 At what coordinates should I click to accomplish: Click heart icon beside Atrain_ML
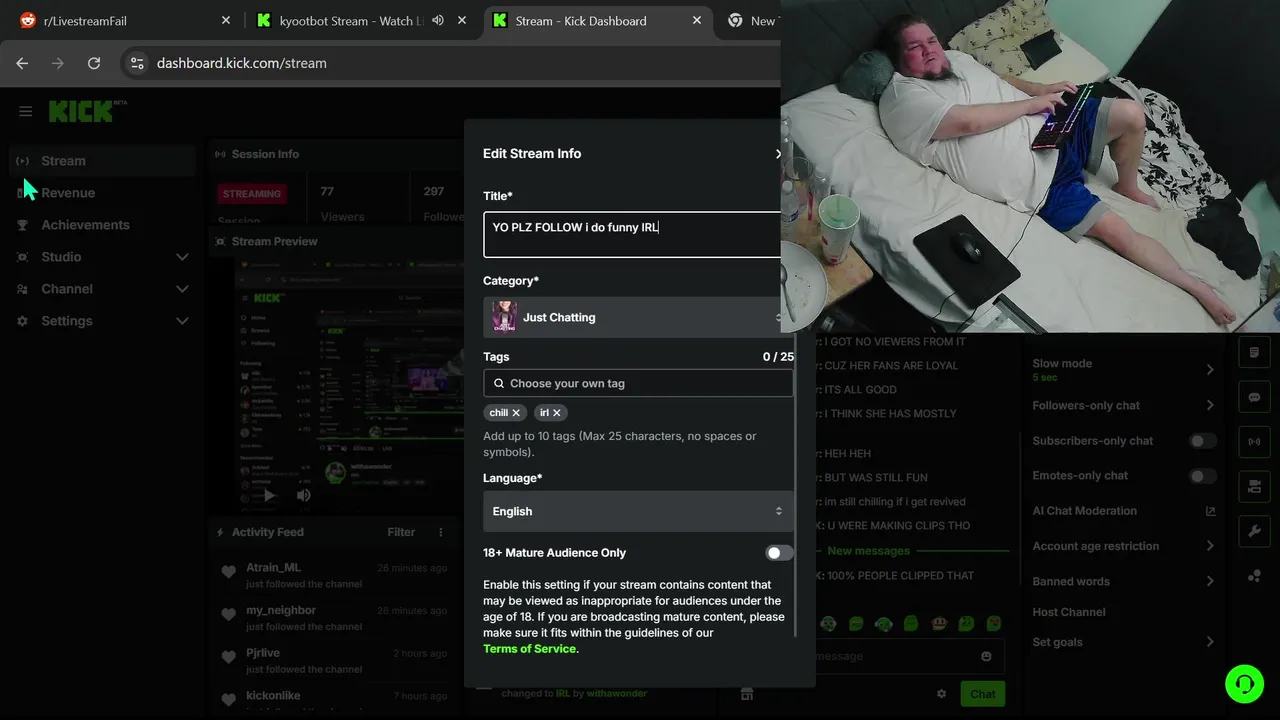[228, 572]
